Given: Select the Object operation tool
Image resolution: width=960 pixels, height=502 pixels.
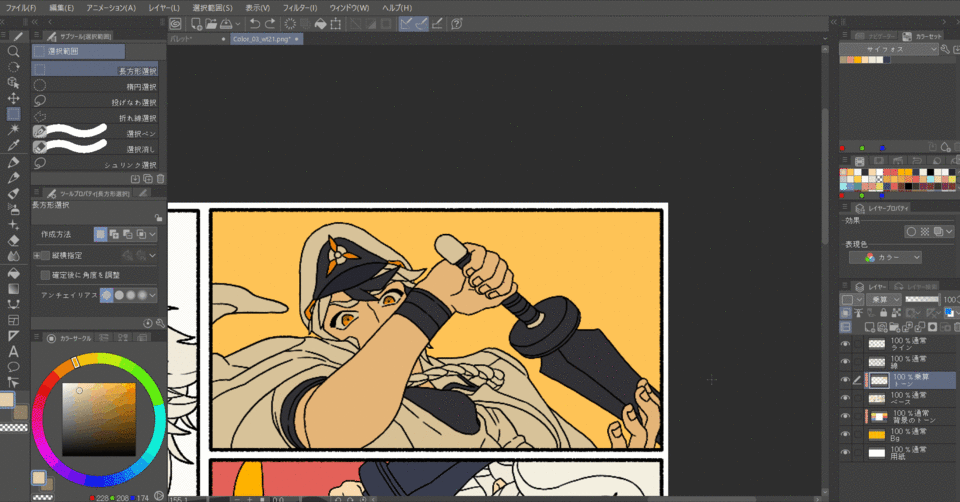Looking at the screenshot, I should pos(13,82).
